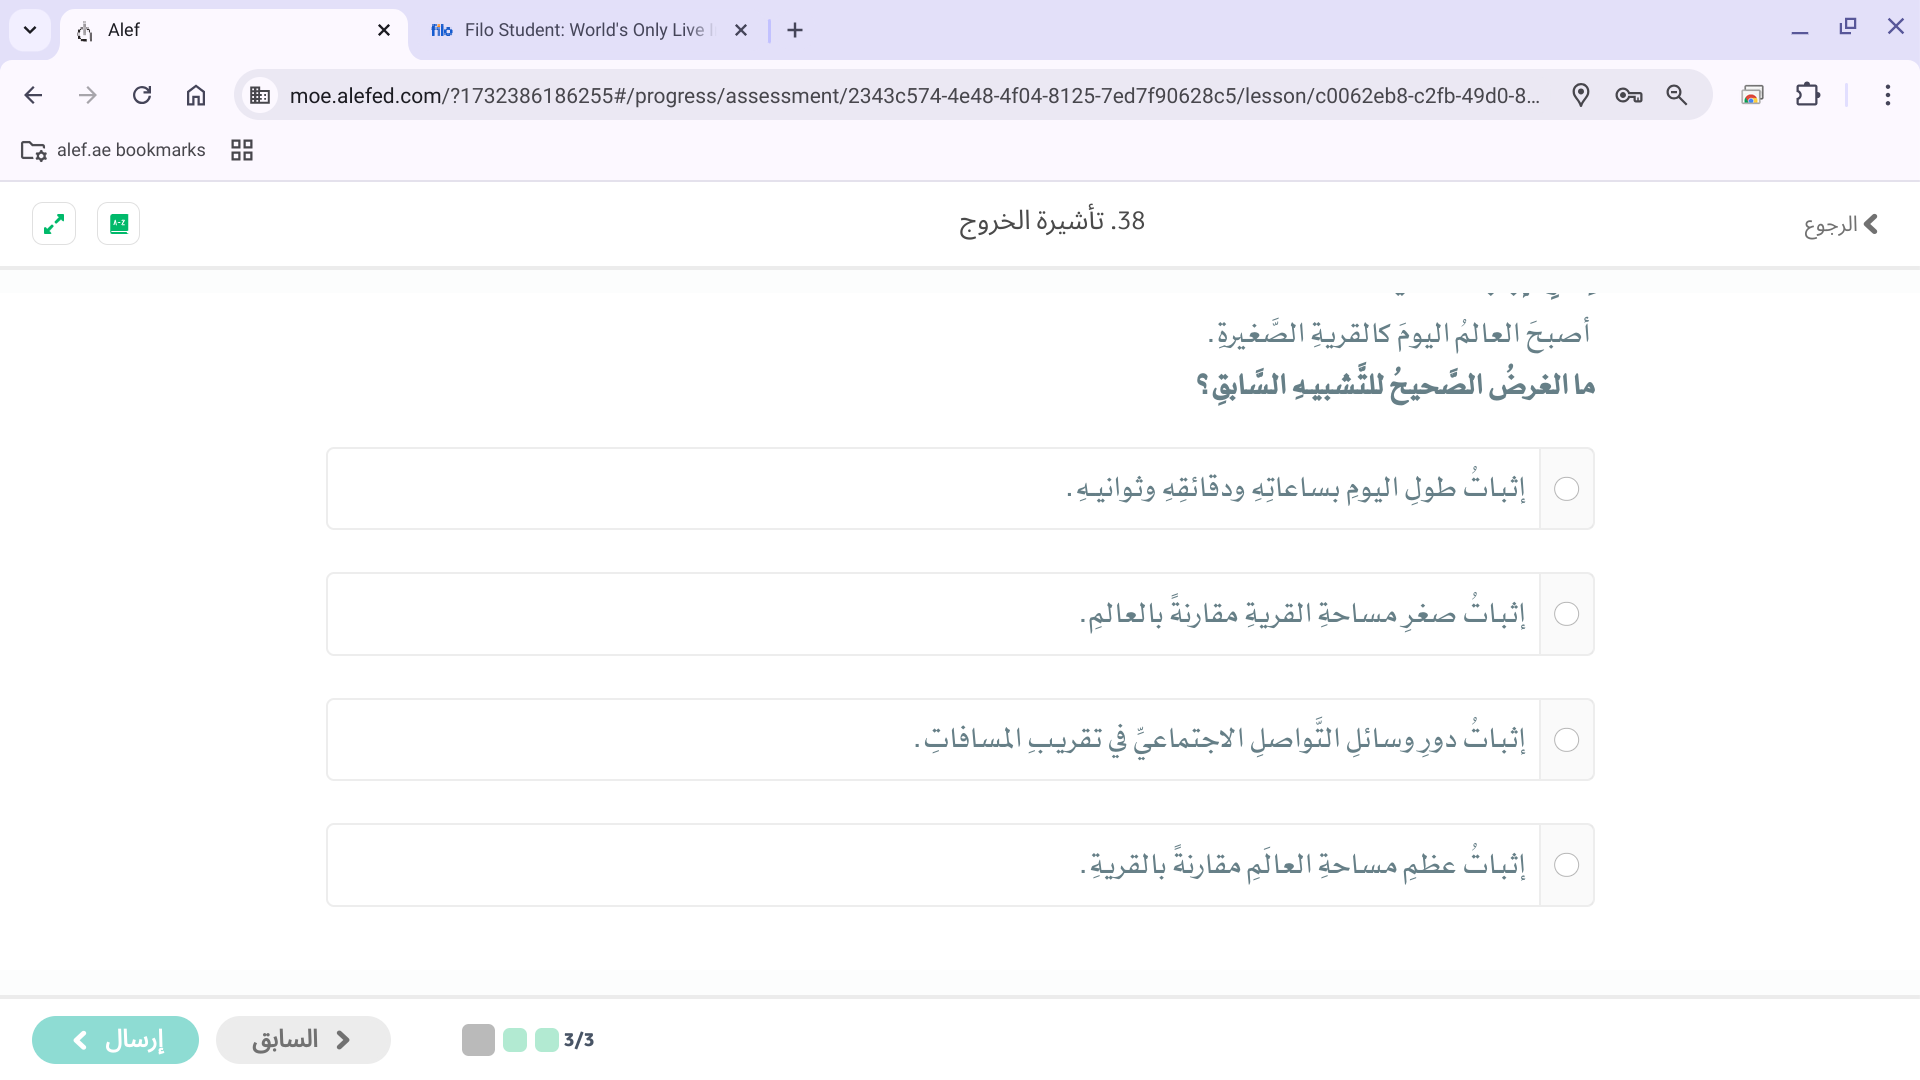This screenshot has width=1920, height=1080.
Task: Click the location pin icon in address bar
Action: pos(1580,95)
